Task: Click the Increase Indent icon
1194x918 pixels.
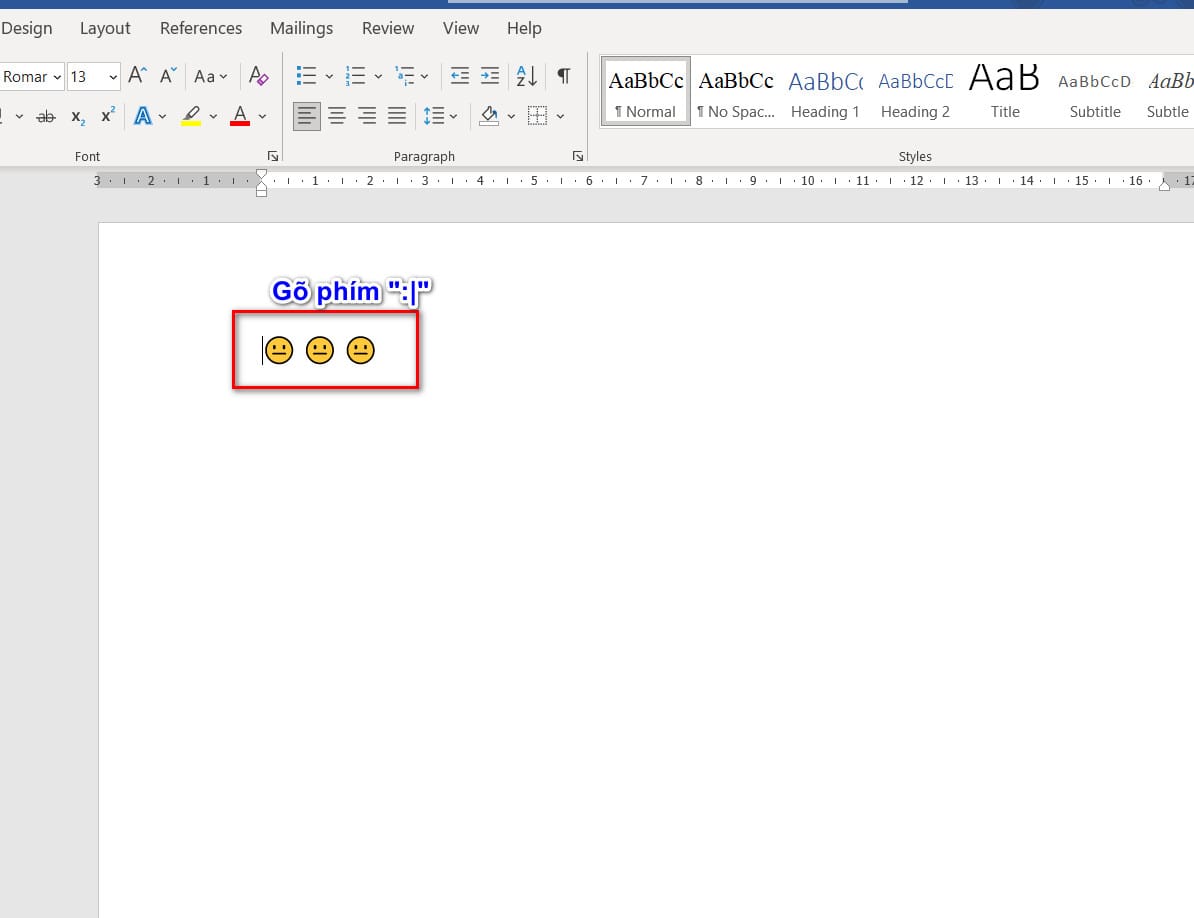Action: click(x=490, y=76)
